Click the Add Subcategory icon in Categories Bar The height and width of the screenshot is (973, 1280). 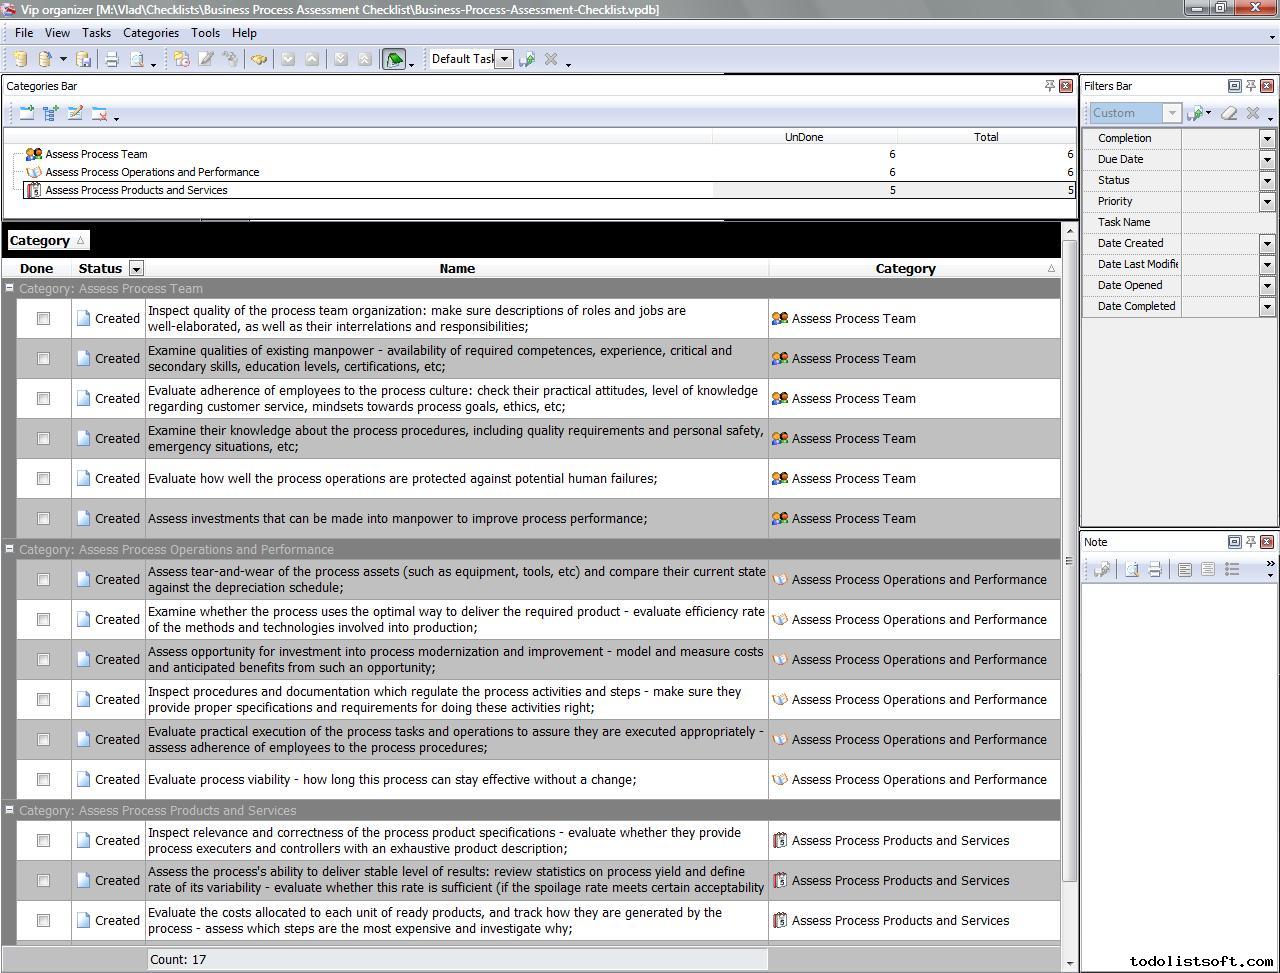click(x=51, y=114)
